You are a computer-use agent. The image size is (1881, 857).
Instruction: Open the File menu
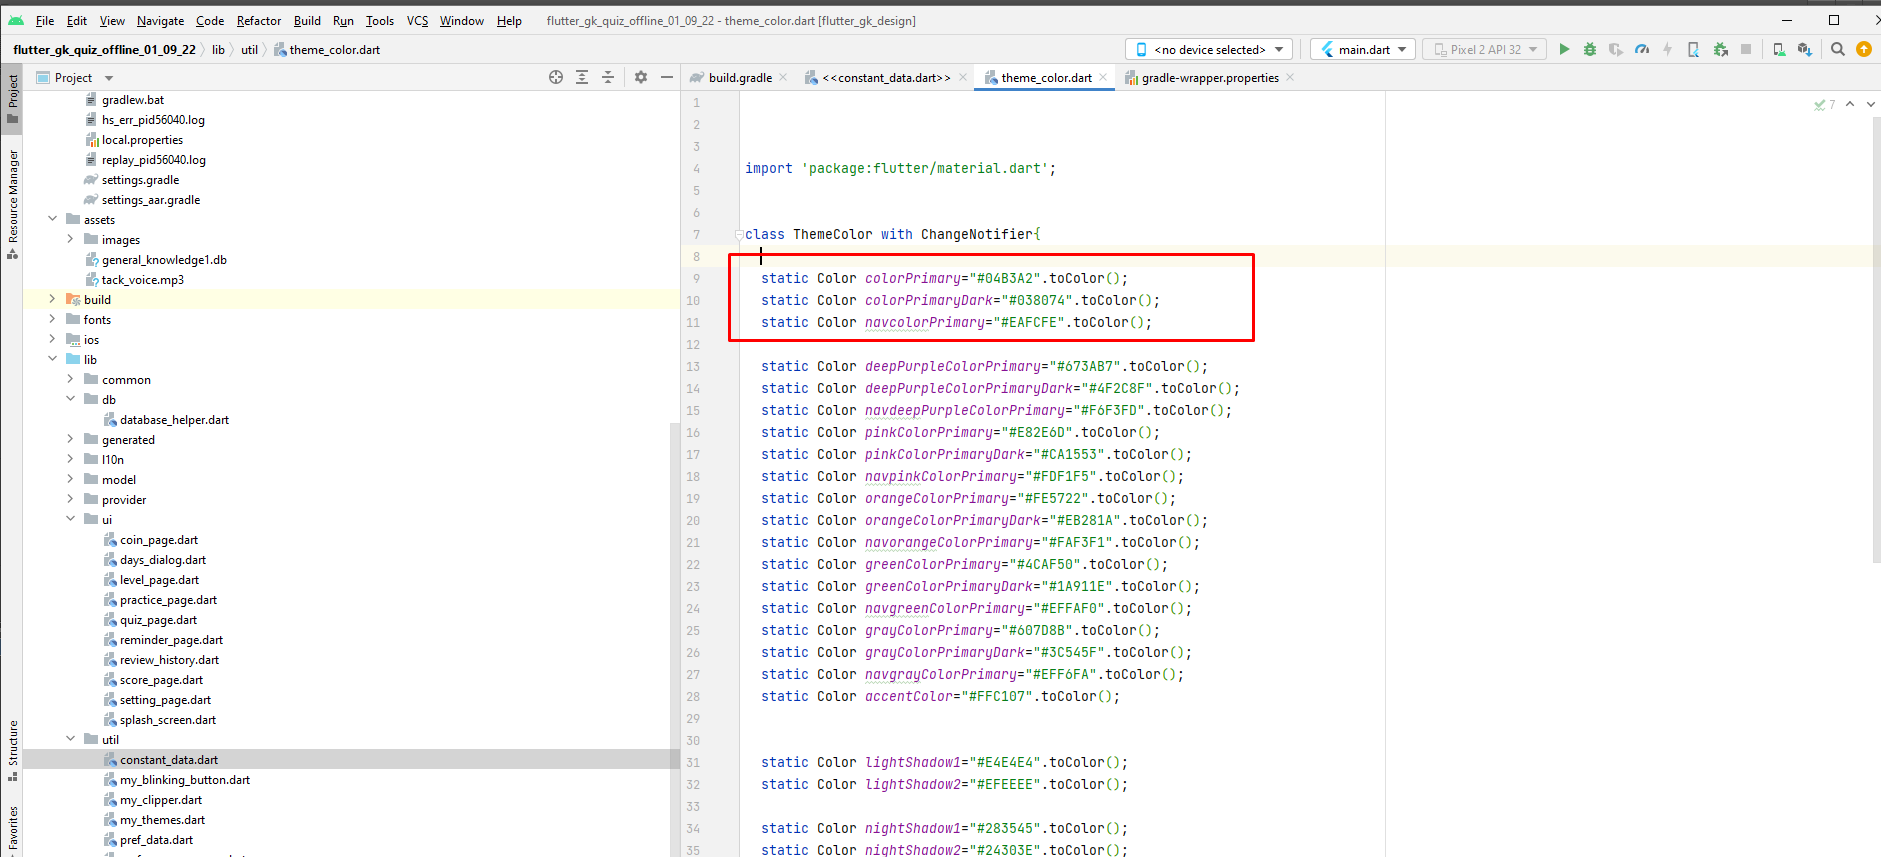click(x=45, y=20)
